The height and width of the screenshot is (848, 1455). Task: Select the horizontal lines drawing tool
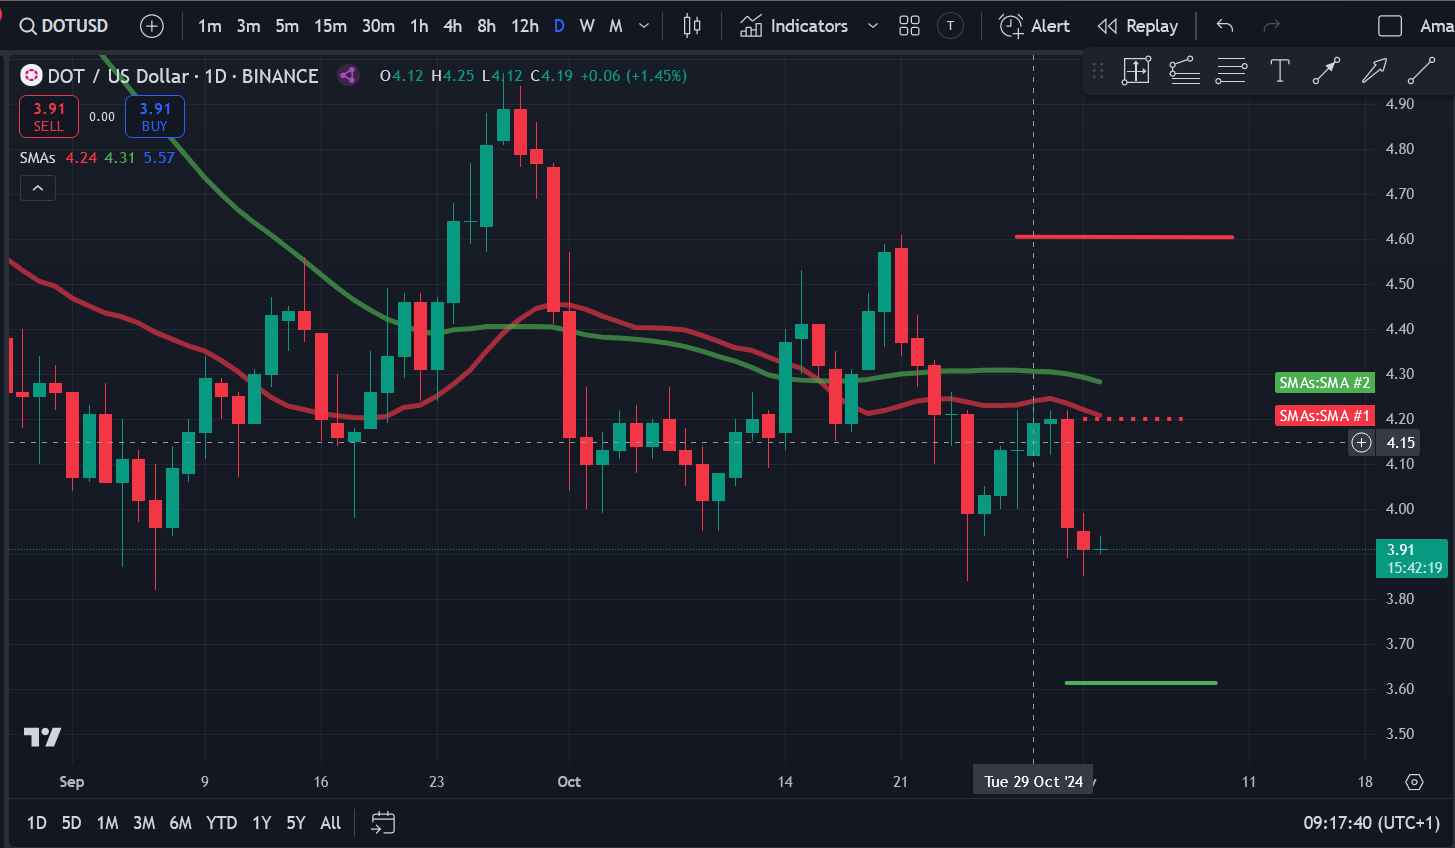pos(1231,71)
